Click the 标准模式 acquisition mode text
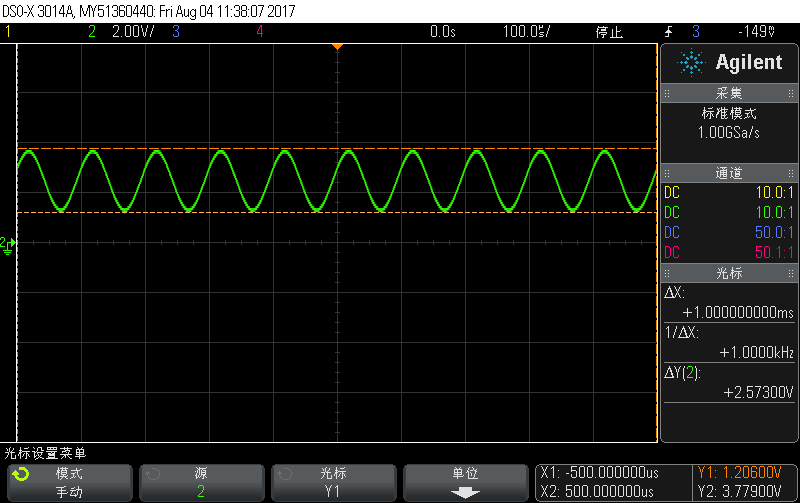 point(729,113)
